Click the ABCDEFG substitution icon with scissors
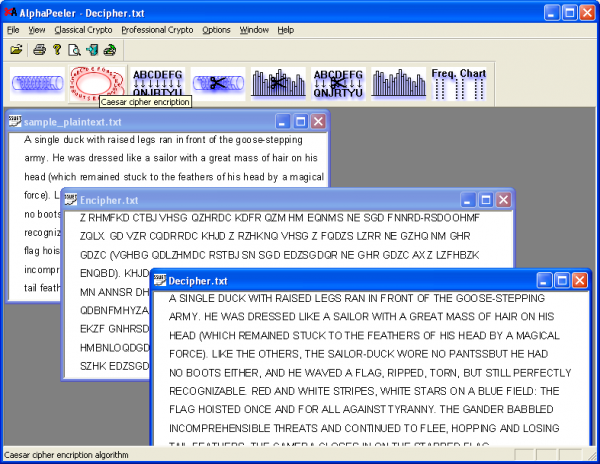Image resolution: width=600 pixels, height=464 pixels. (338, 83)
